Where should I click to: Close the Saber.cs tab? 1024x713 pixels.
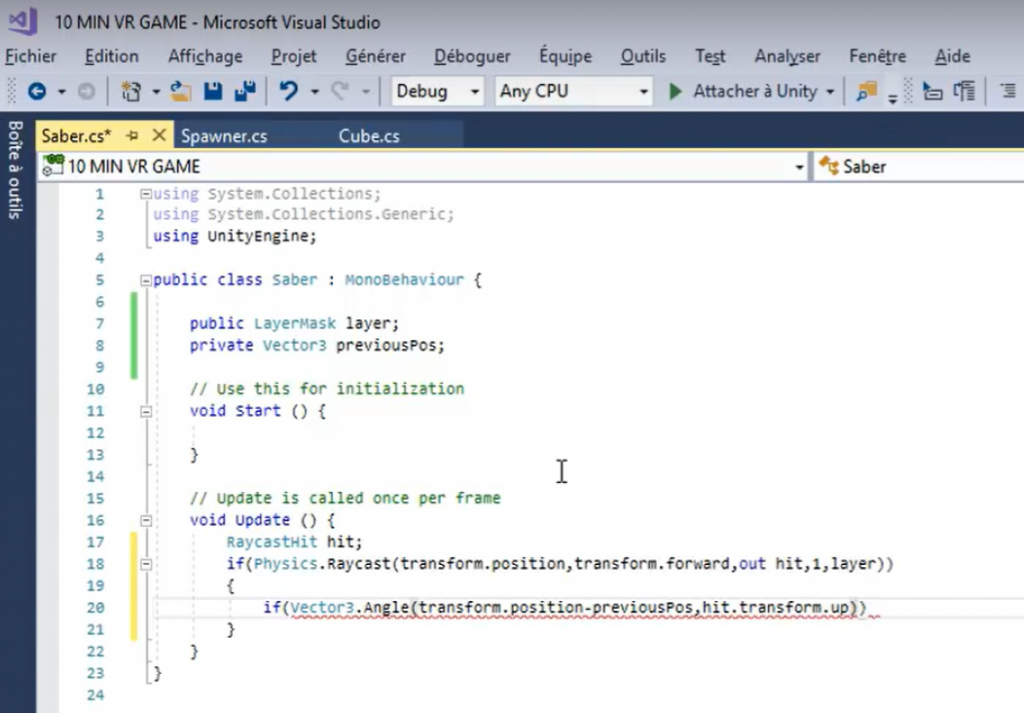[x=159, y=135]
